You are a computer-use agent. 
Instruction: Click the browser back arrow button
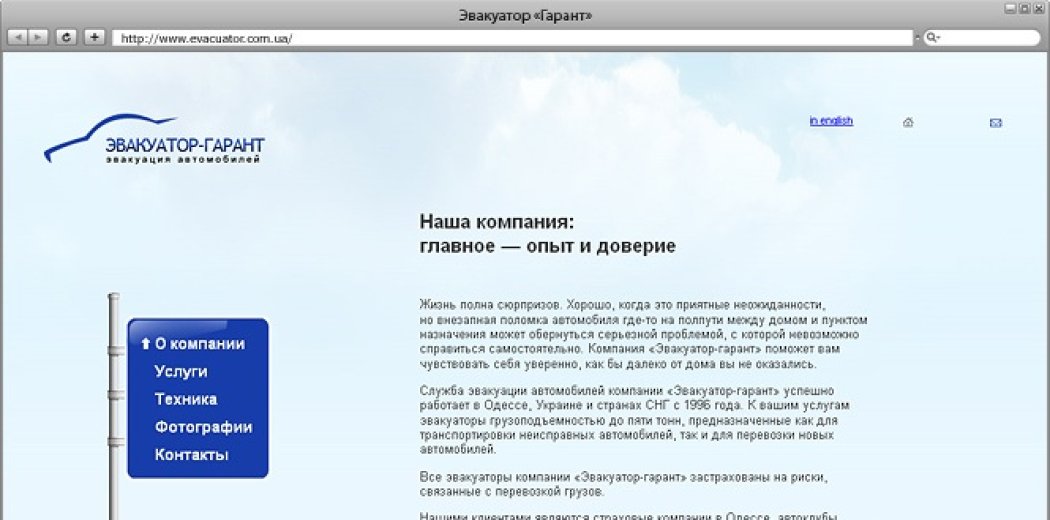point(17,37)
